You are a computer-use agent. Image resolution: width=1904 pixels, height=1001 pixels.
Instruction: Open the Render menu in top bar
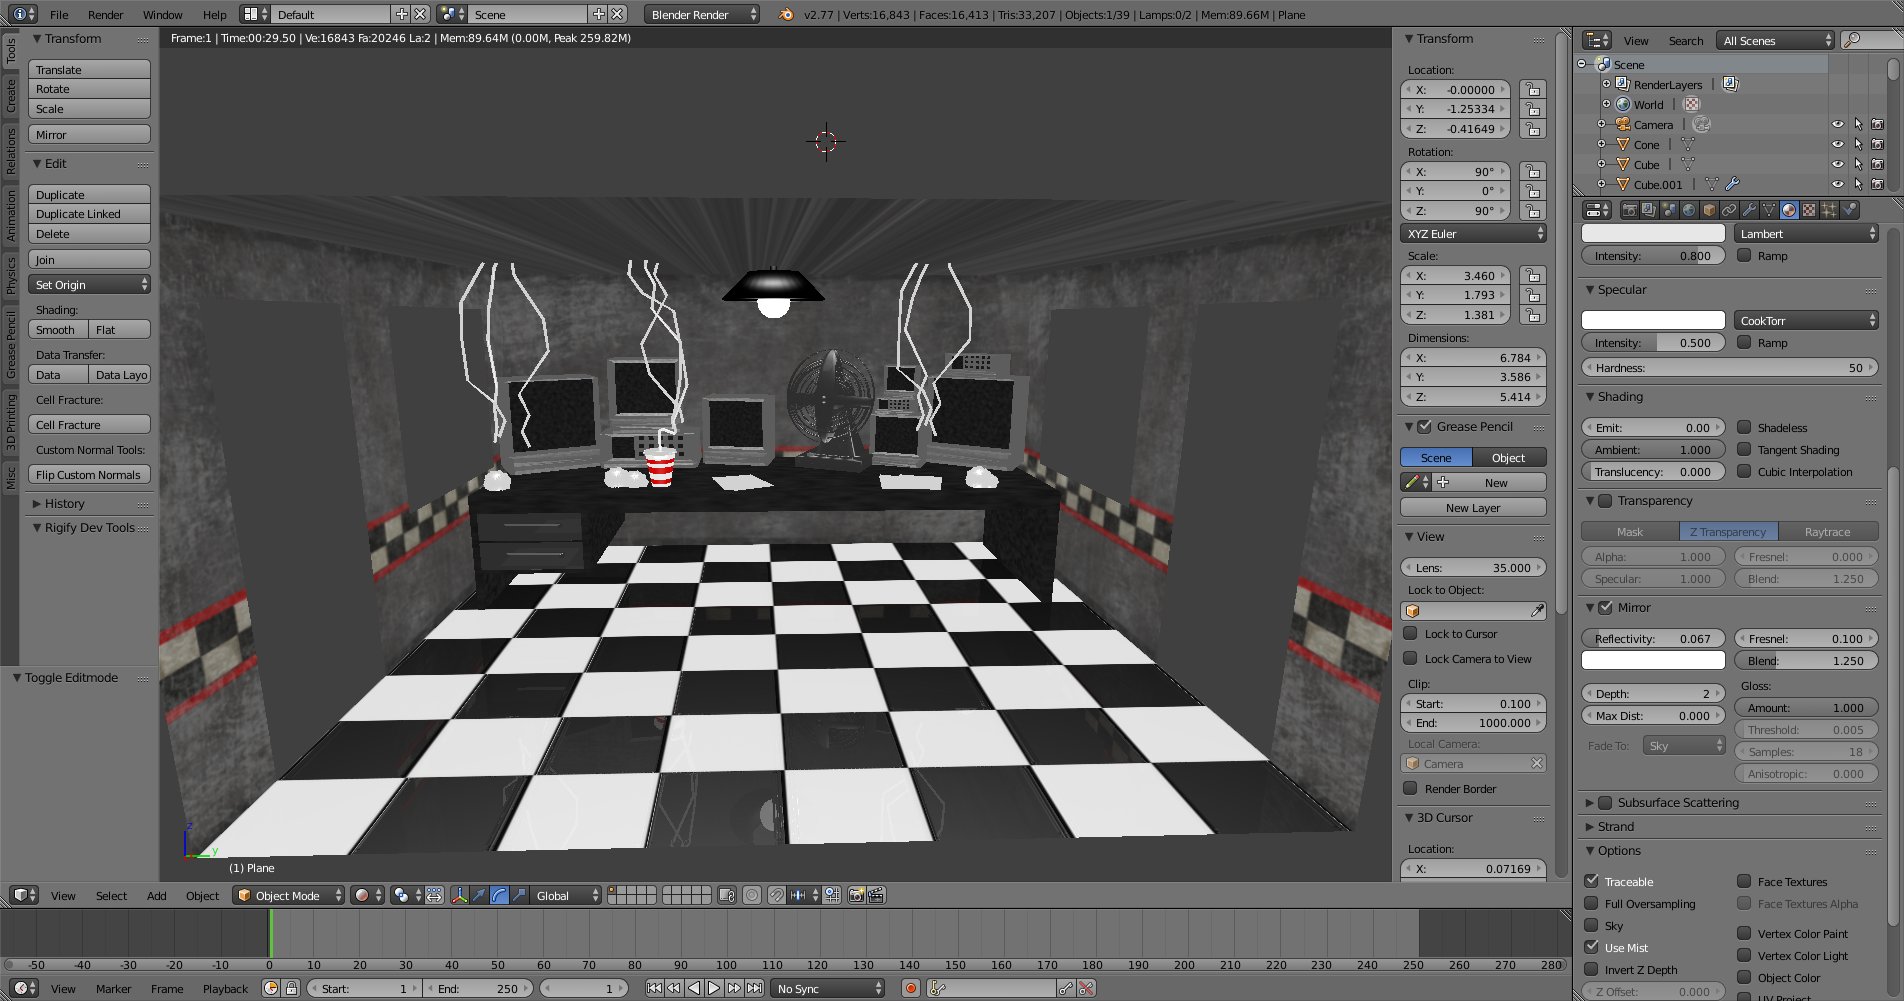(105, 14)
